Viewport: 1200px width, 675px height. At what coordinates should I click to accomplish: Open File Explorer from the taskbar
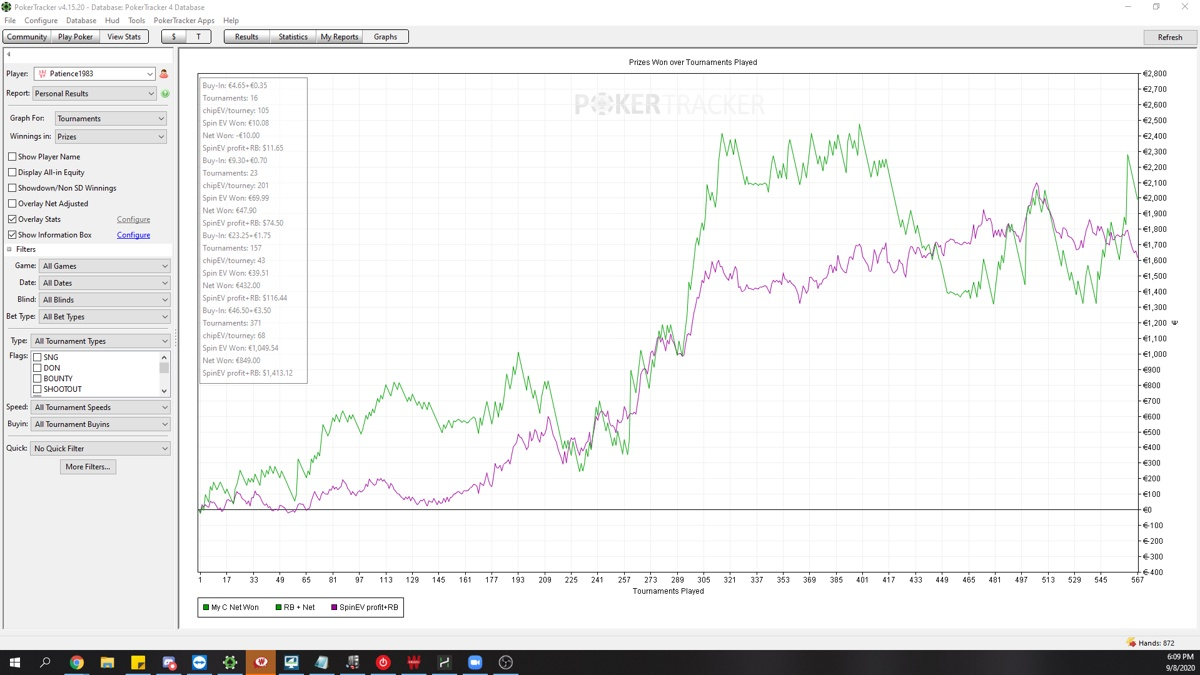[x=107, y=662]
